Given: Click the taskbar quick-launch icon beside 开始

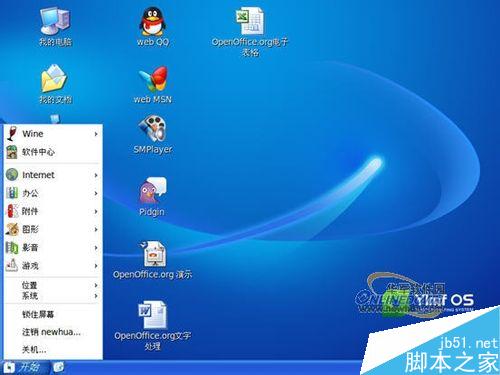Looking at the screenshot, I should coord(58,367).
